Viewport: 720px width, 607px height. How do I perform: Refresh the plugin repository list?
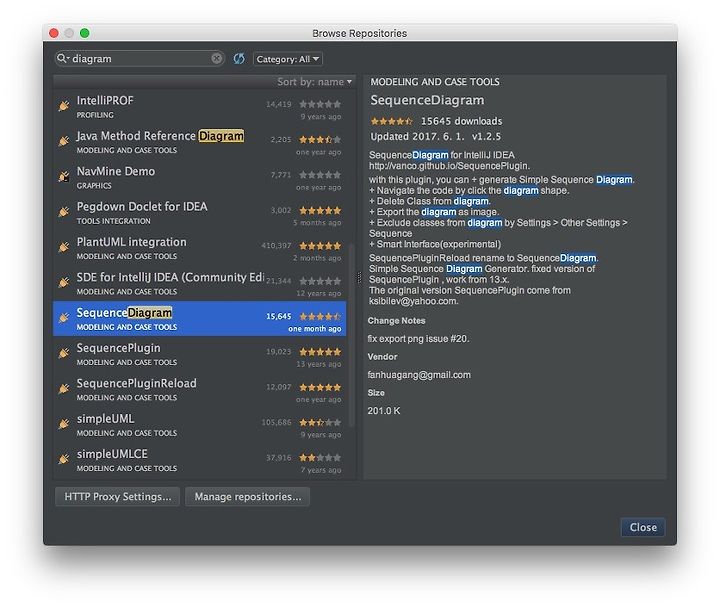coord(238,58)
